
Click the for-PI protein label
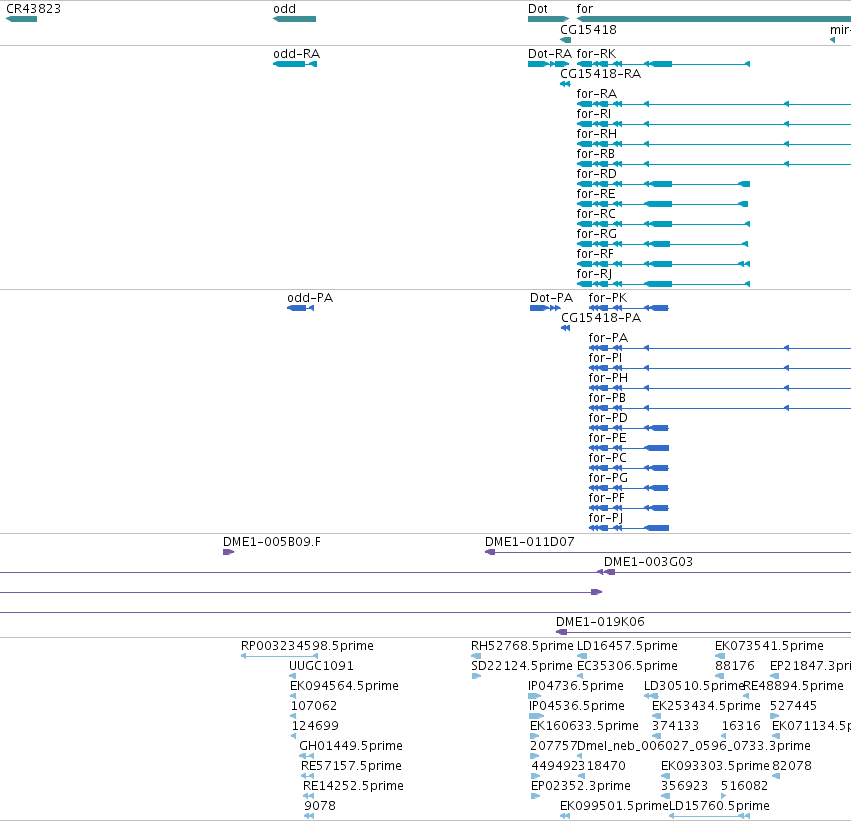point(605,358)
